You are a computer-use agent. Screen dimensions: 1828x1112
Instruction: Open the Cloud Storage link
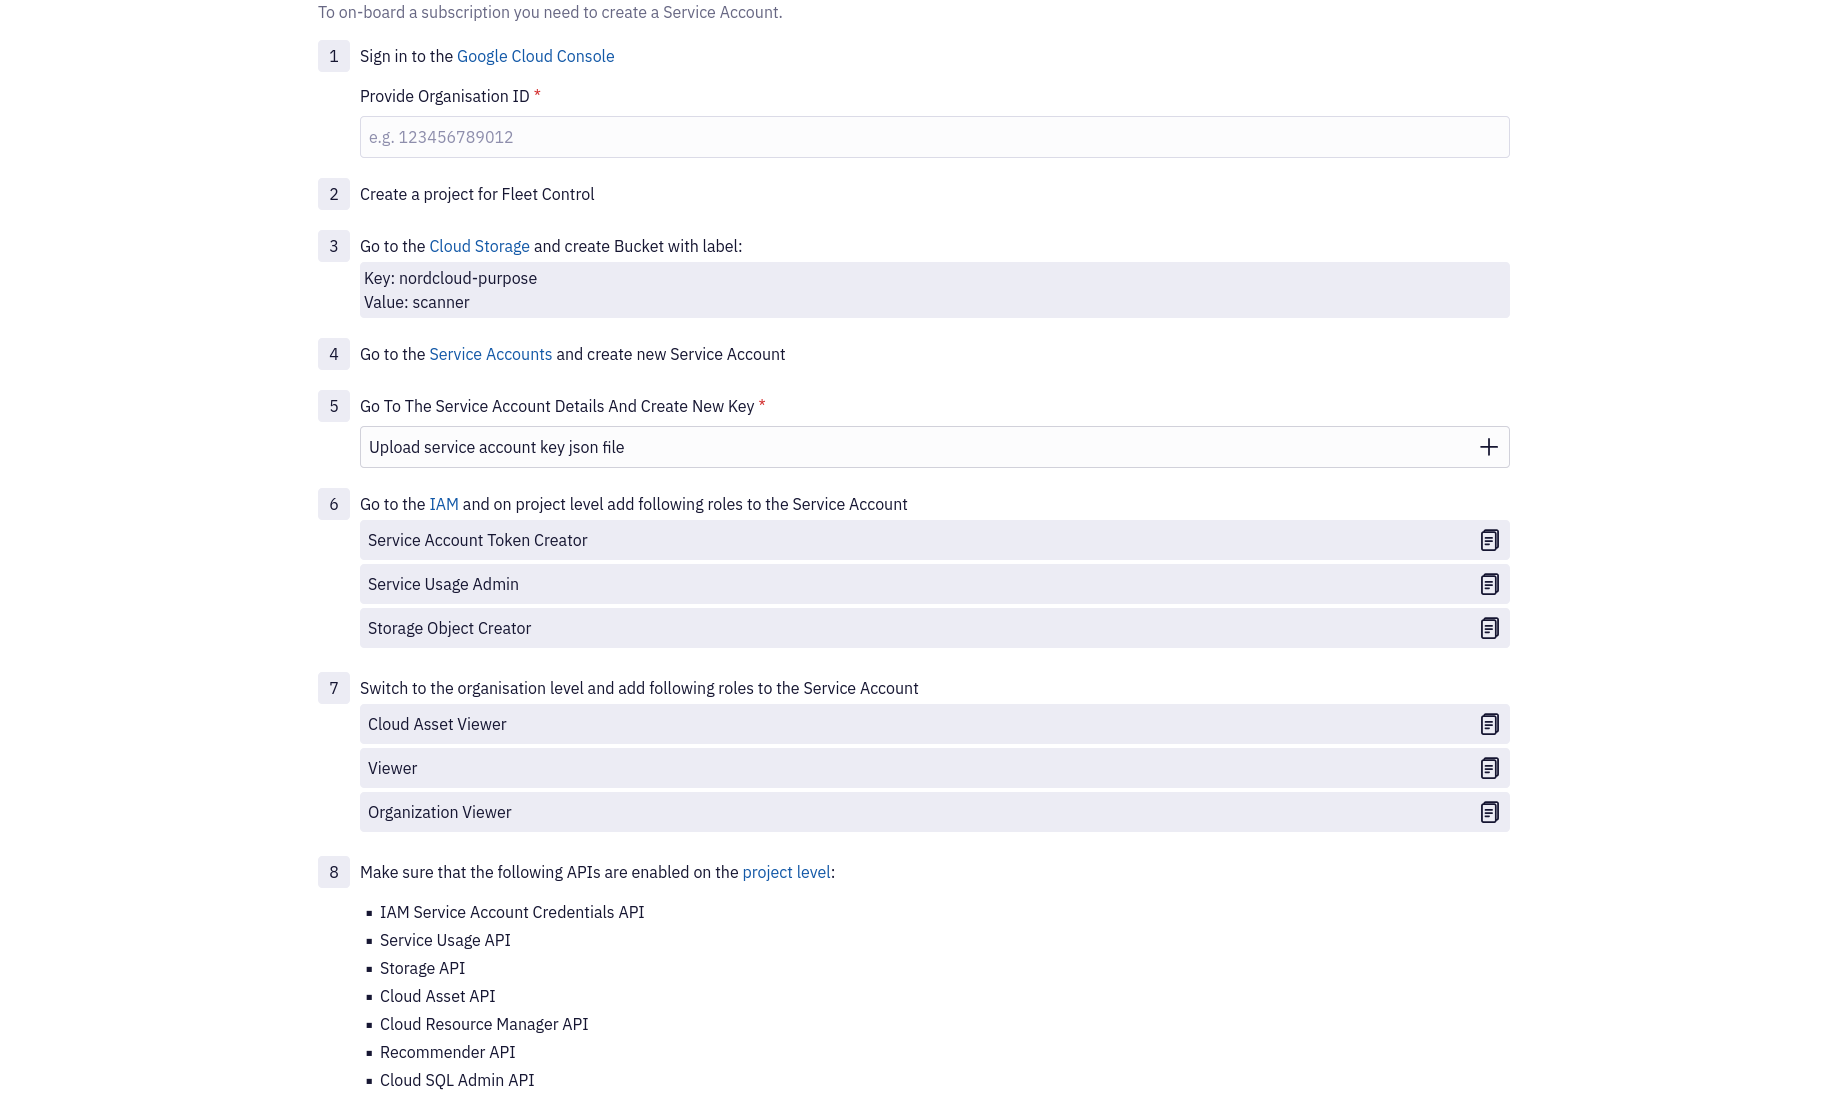479,246
